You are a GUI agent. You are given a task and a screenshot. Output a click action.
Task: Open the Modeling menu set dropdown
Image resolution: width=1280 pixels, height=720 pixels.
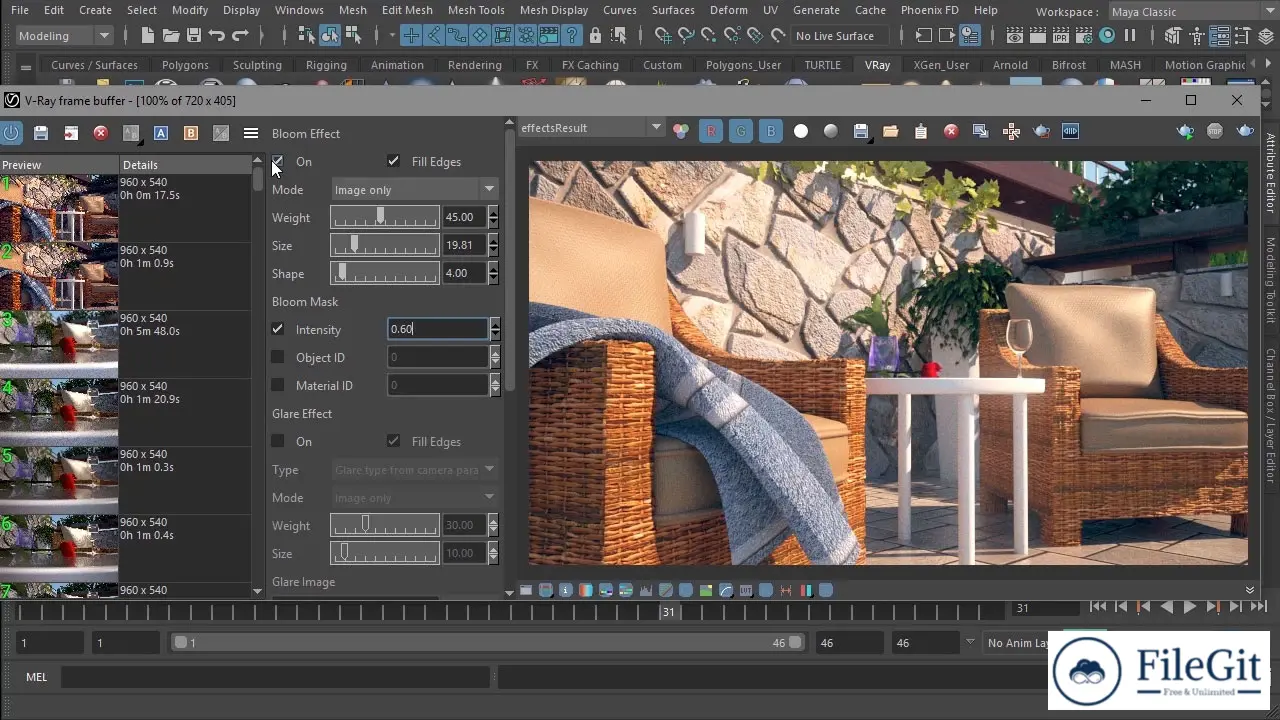(64, 36)
